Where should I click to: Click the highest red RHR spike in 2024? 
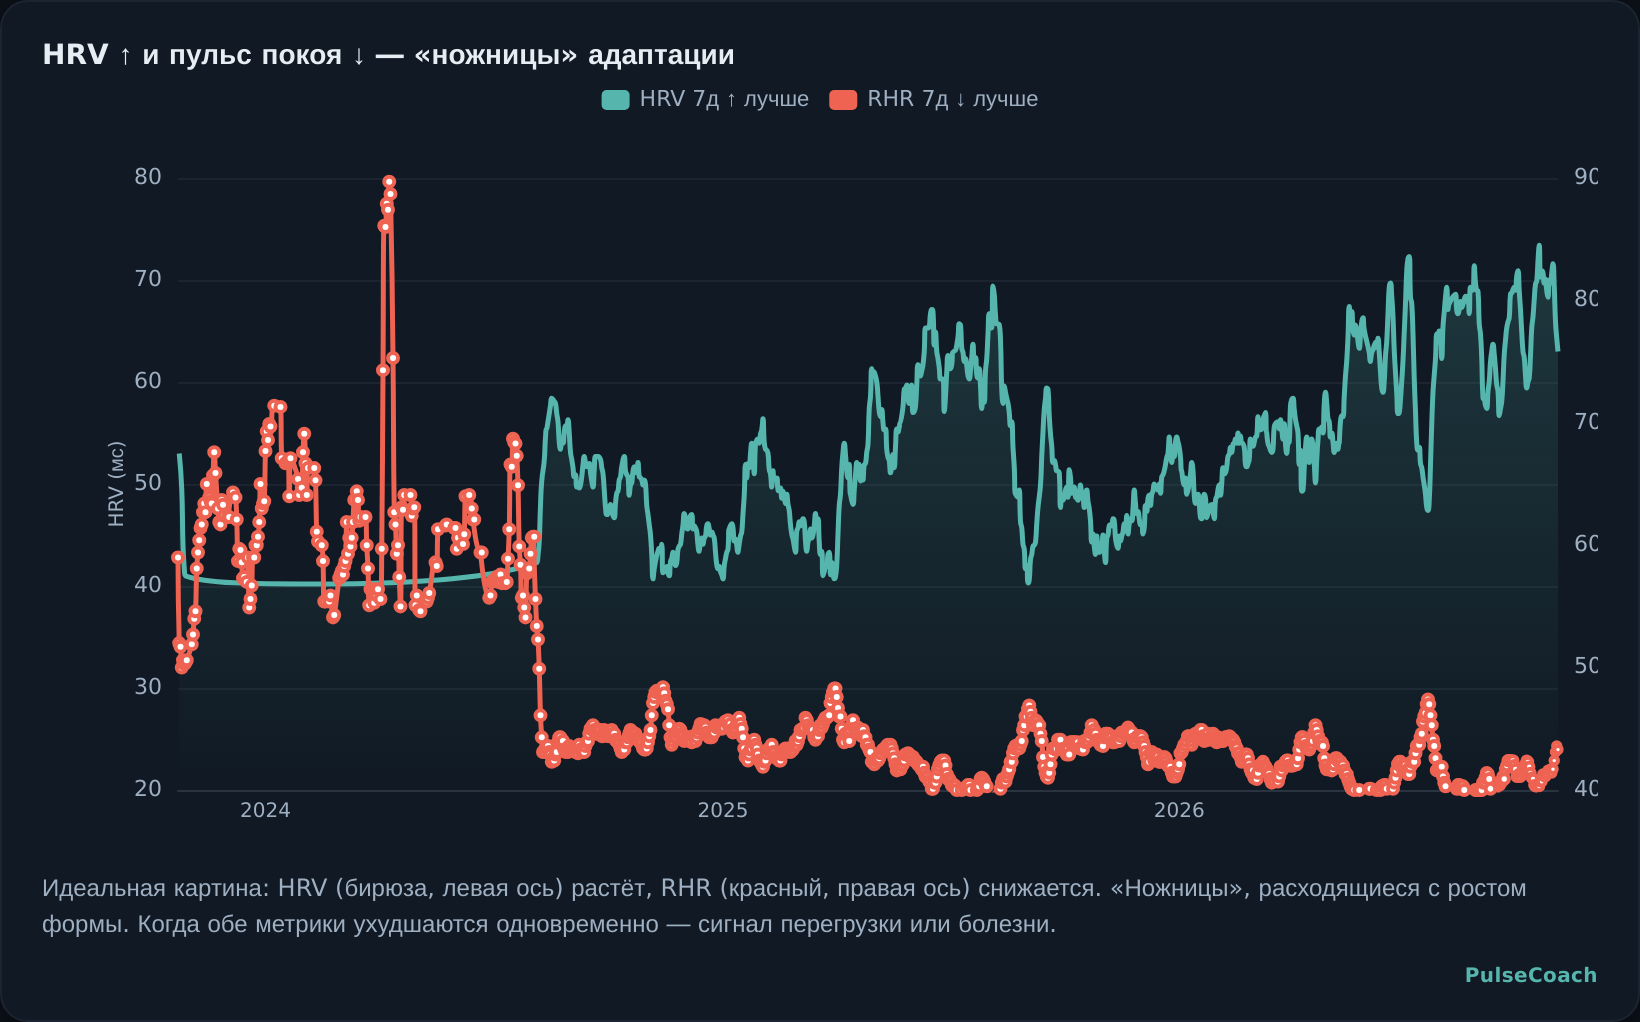coord(389,182)
